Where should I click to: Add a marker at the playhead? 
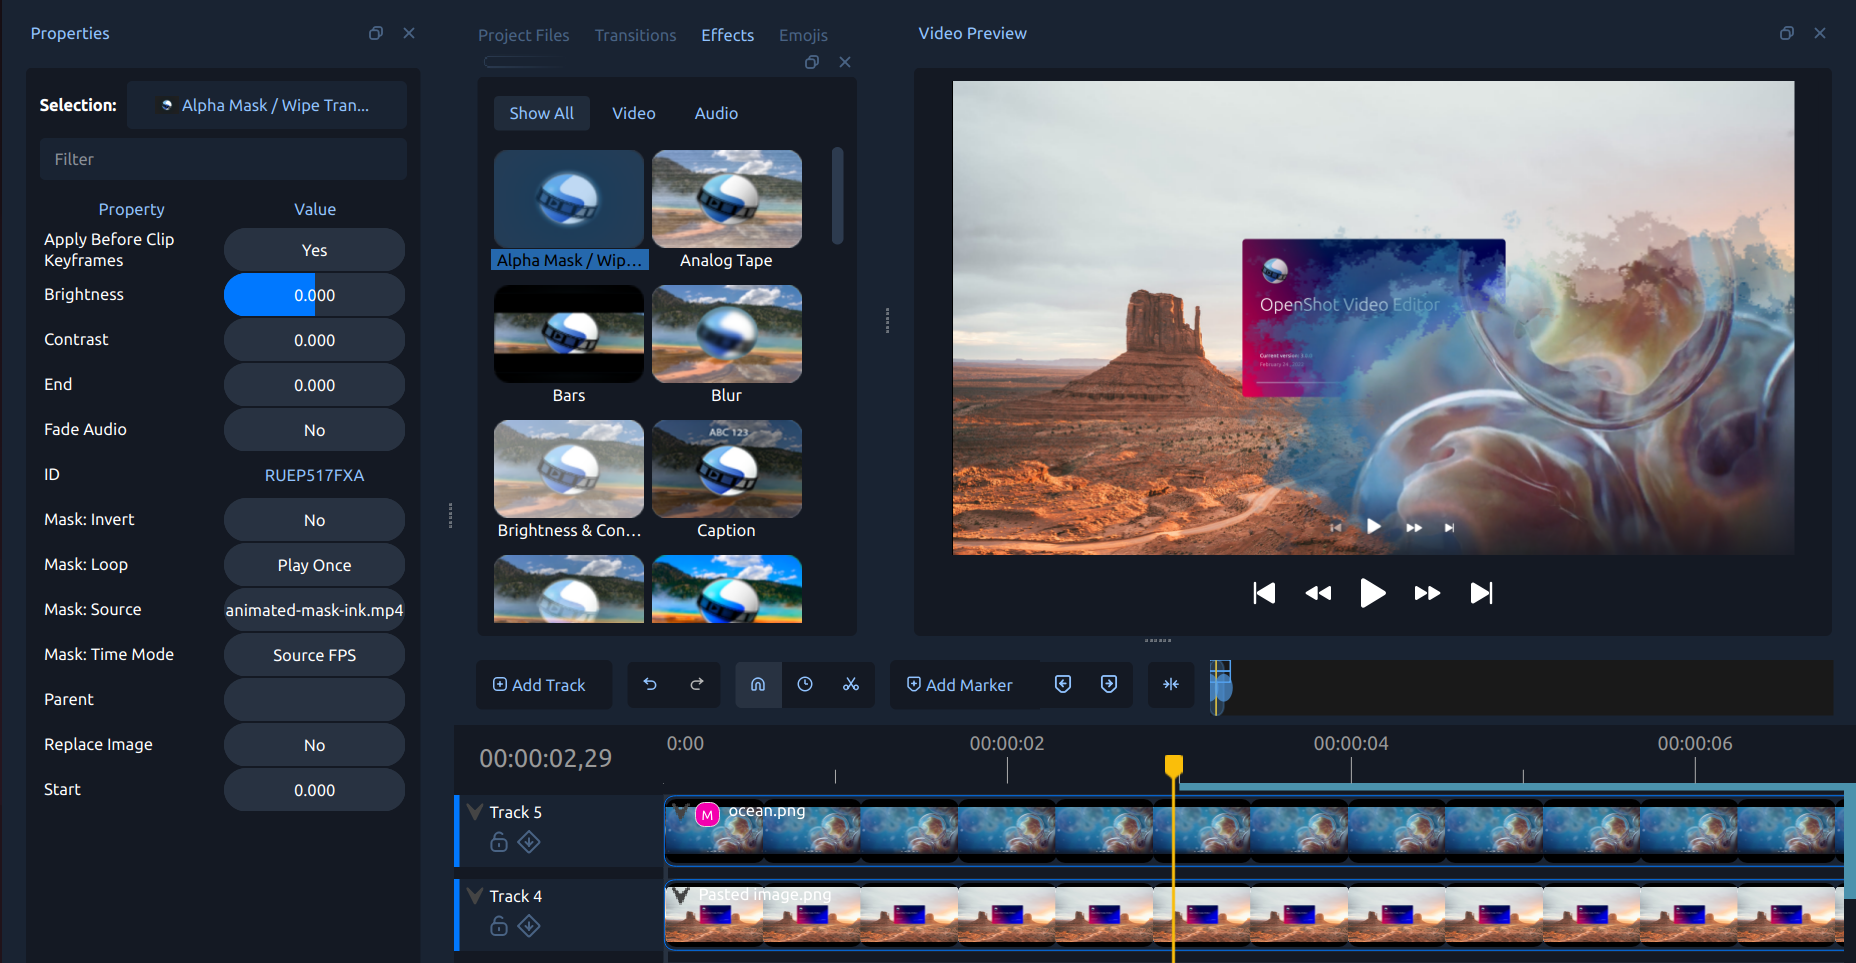click(x=961, y=684)
